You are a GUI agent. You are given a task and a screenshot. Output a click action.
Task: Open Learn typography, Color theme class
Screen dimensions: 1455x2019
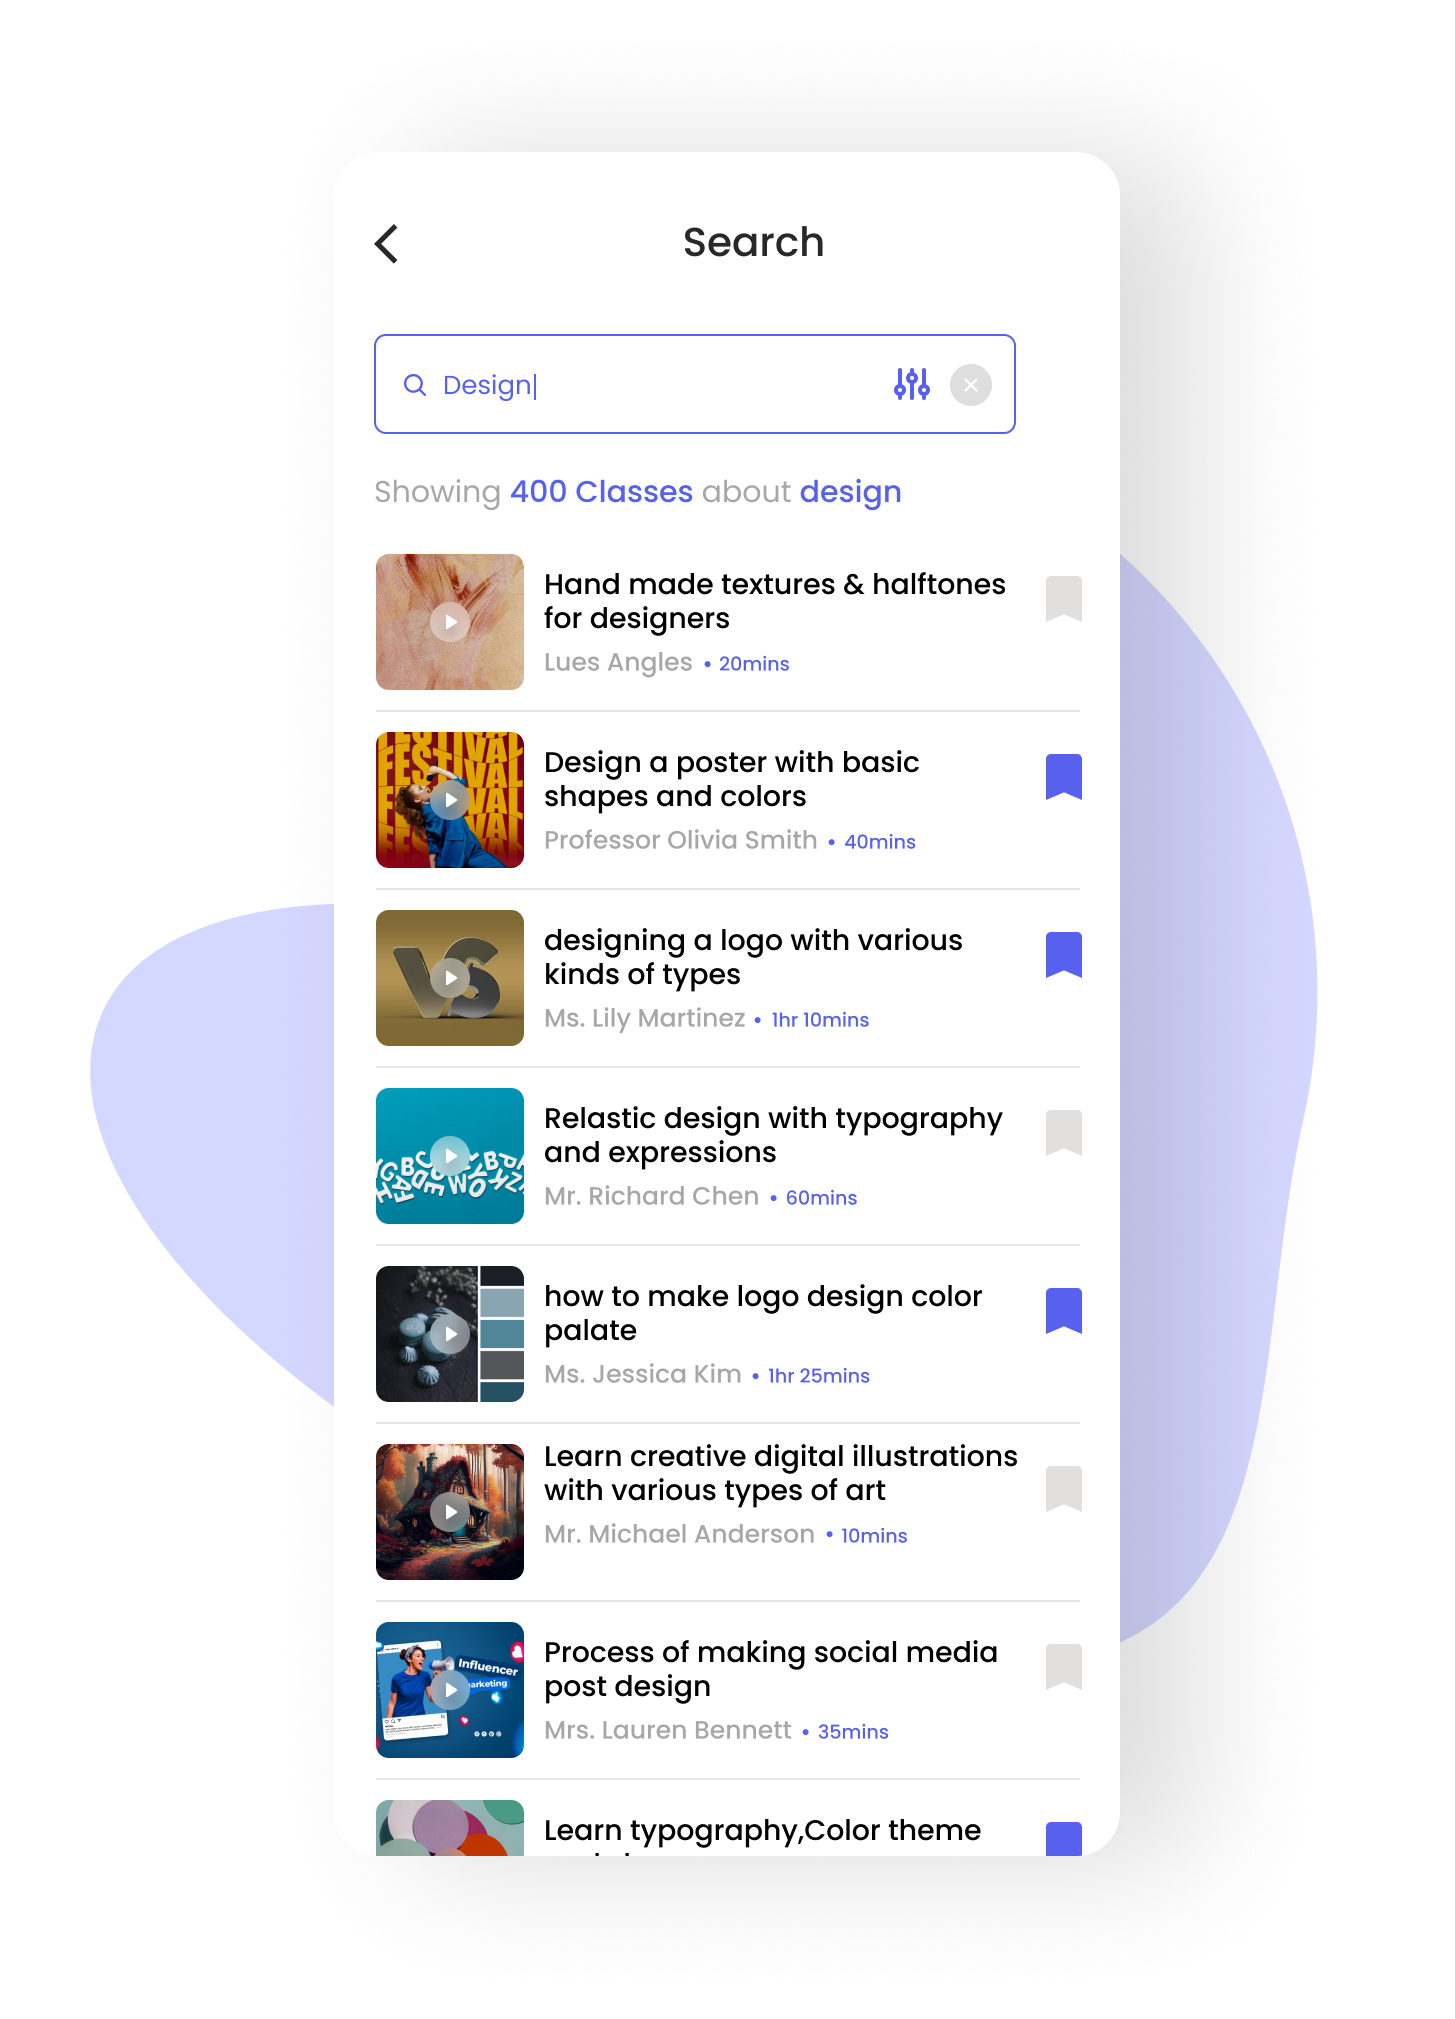(x=762, y=1831)
